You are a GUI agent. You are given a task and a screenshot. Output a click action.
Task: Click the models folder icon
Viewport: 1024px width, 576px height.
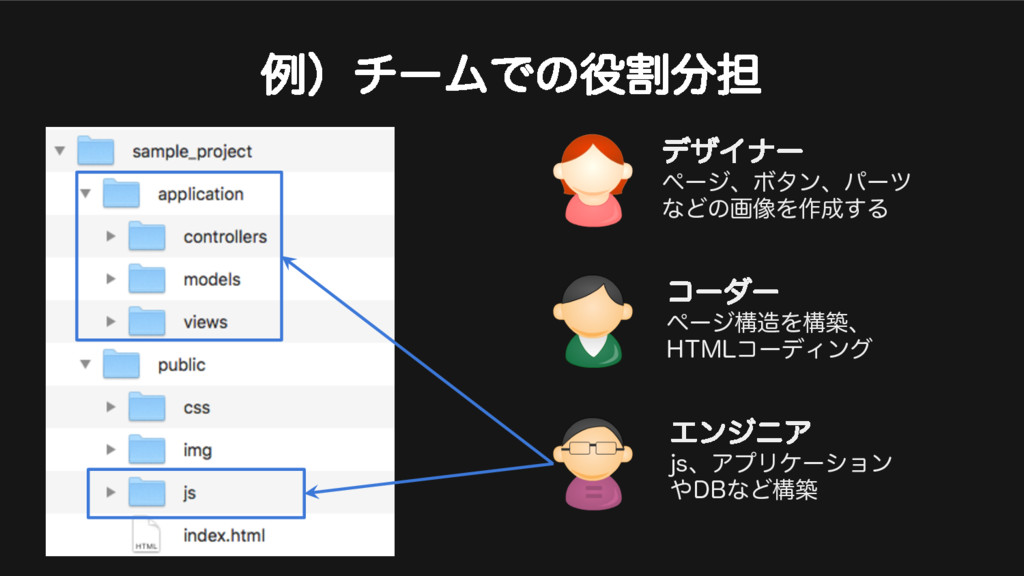click(146, 278)
